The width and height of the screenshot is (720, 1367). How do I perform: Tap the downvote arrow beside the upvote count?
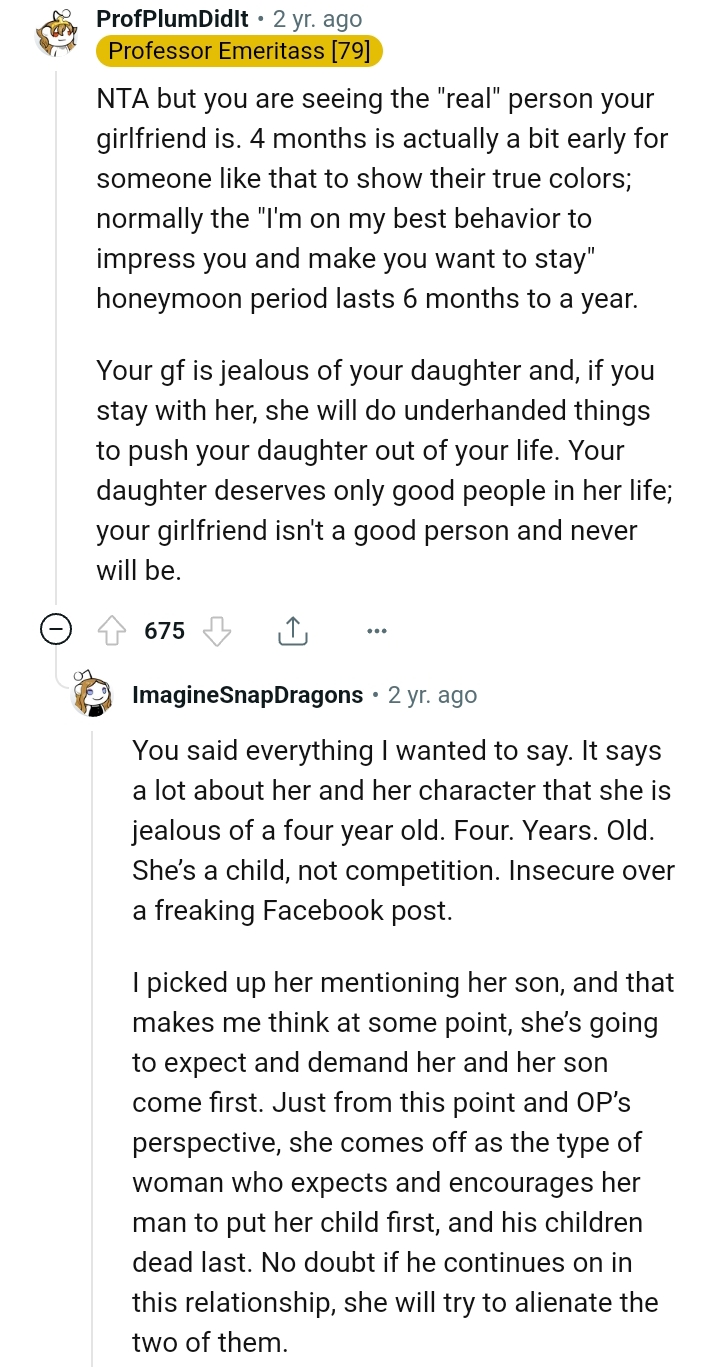tap(217, 630)
